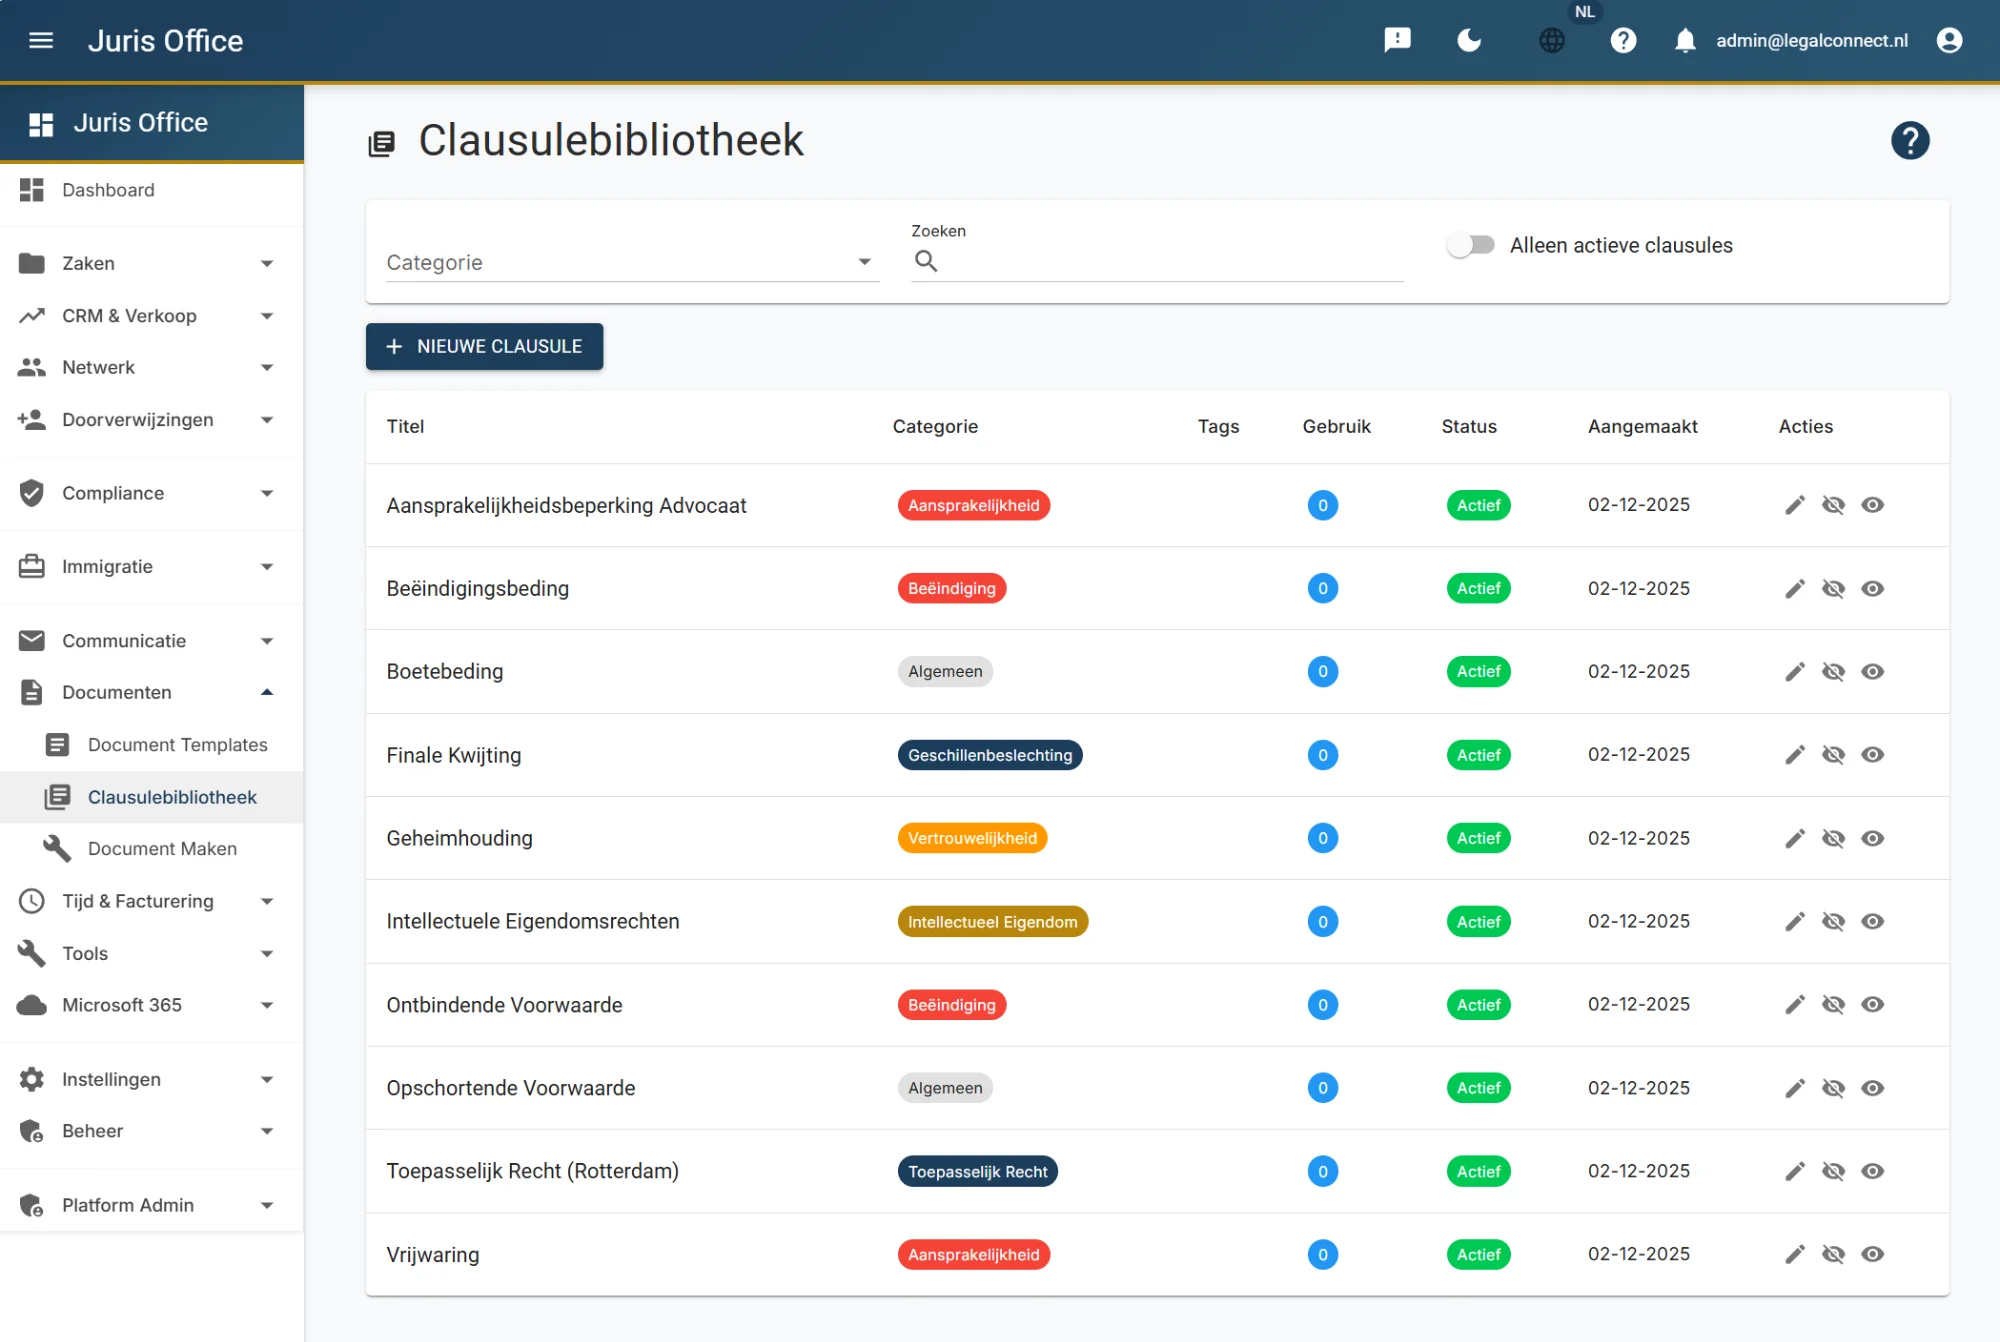Open the user account avatar icon
2000x1342 pixels.
(x=1949, y=40)
